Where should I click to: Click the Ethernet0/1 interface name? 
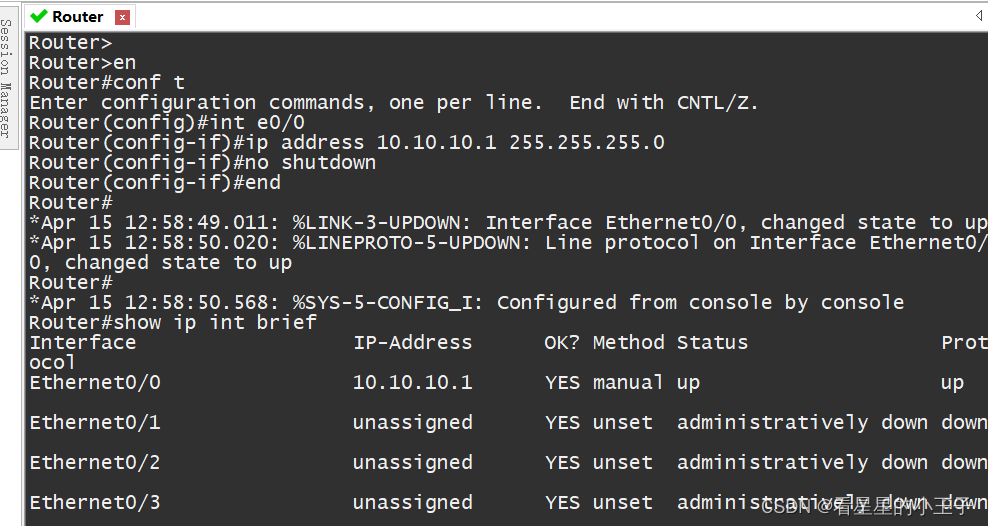(x=95, y=423)
